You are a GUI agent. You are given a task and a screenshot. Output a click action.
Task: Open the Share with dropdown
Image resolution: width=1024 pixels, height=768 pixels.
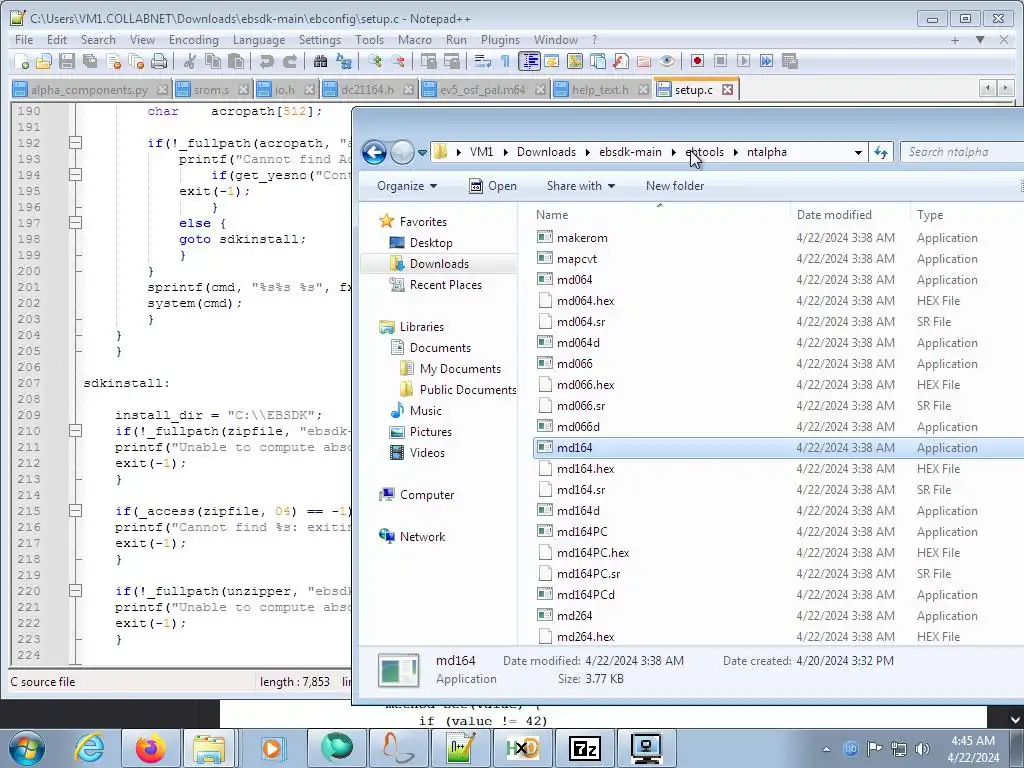[x=581, y=185]
